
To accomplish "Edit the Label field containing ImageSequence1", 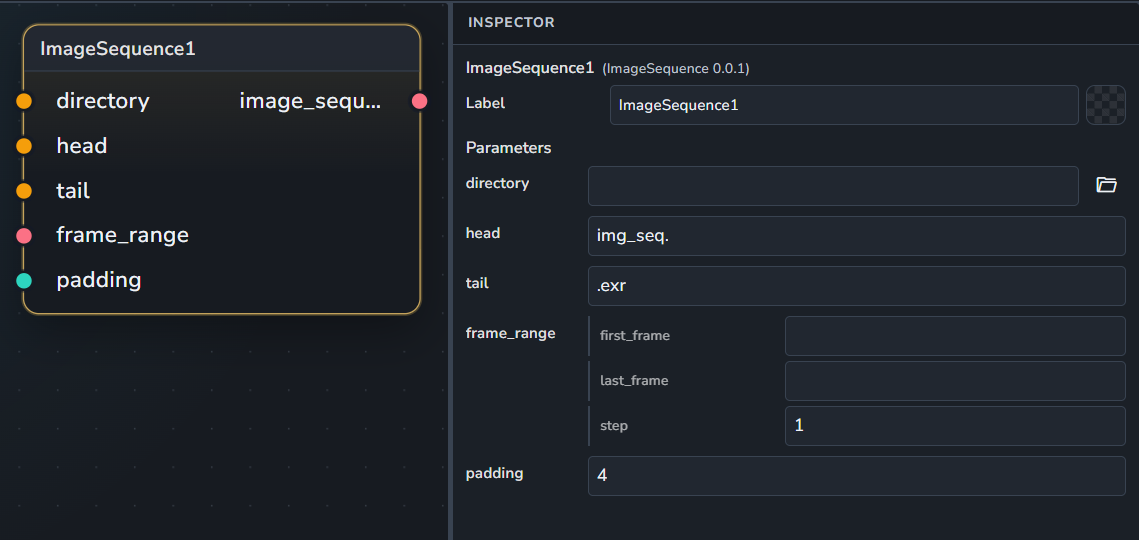I will pos(844,105).
